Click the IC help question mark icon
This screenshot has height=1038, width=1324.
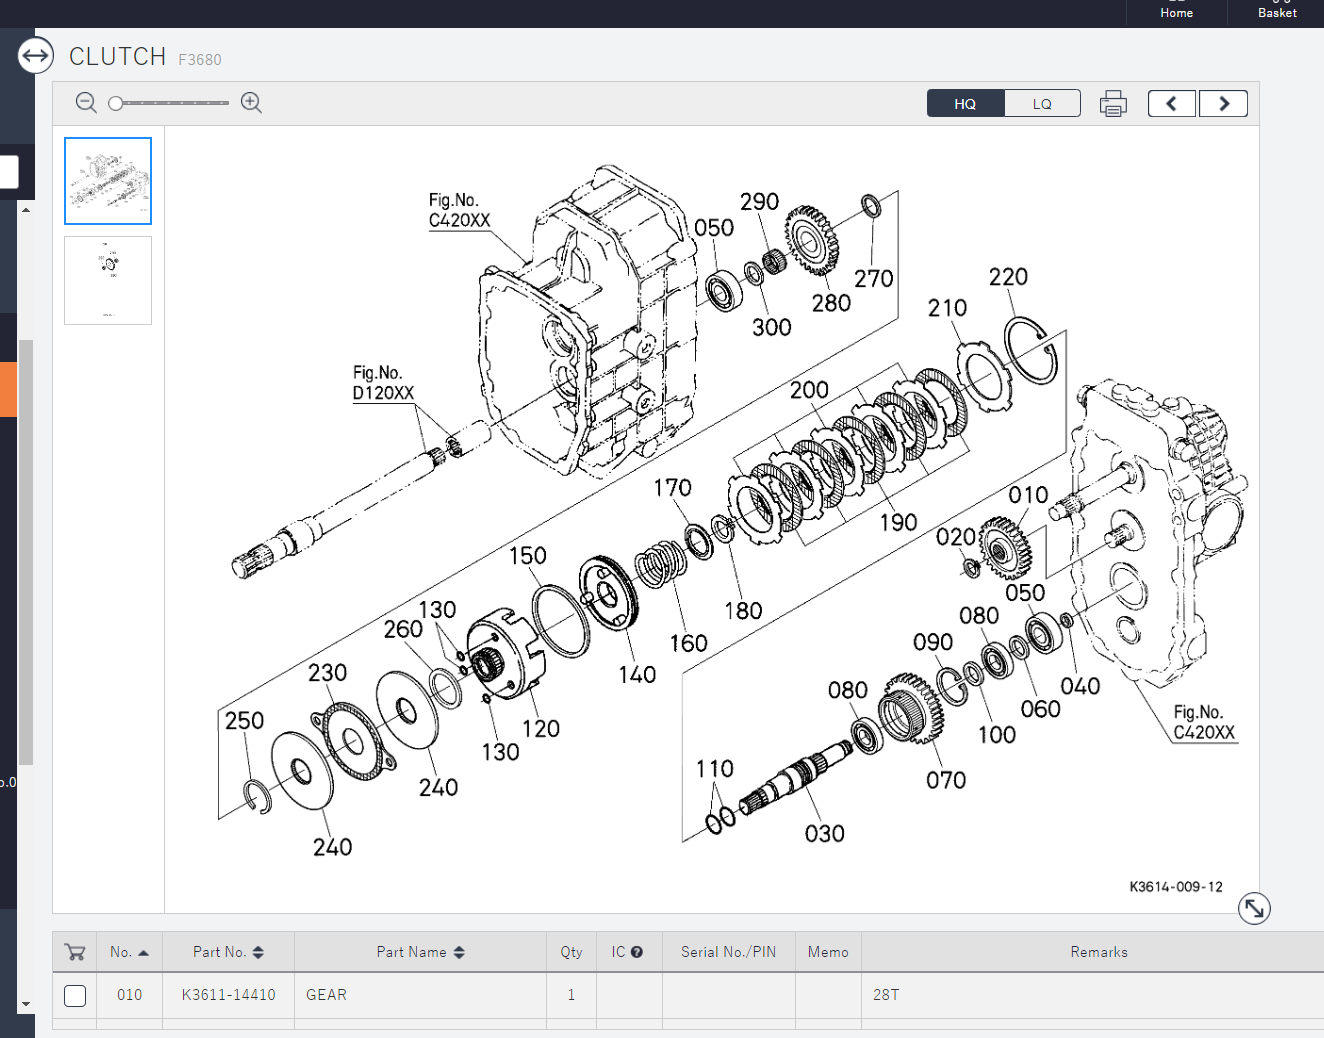pyautogui.click(x=637, y=952)
